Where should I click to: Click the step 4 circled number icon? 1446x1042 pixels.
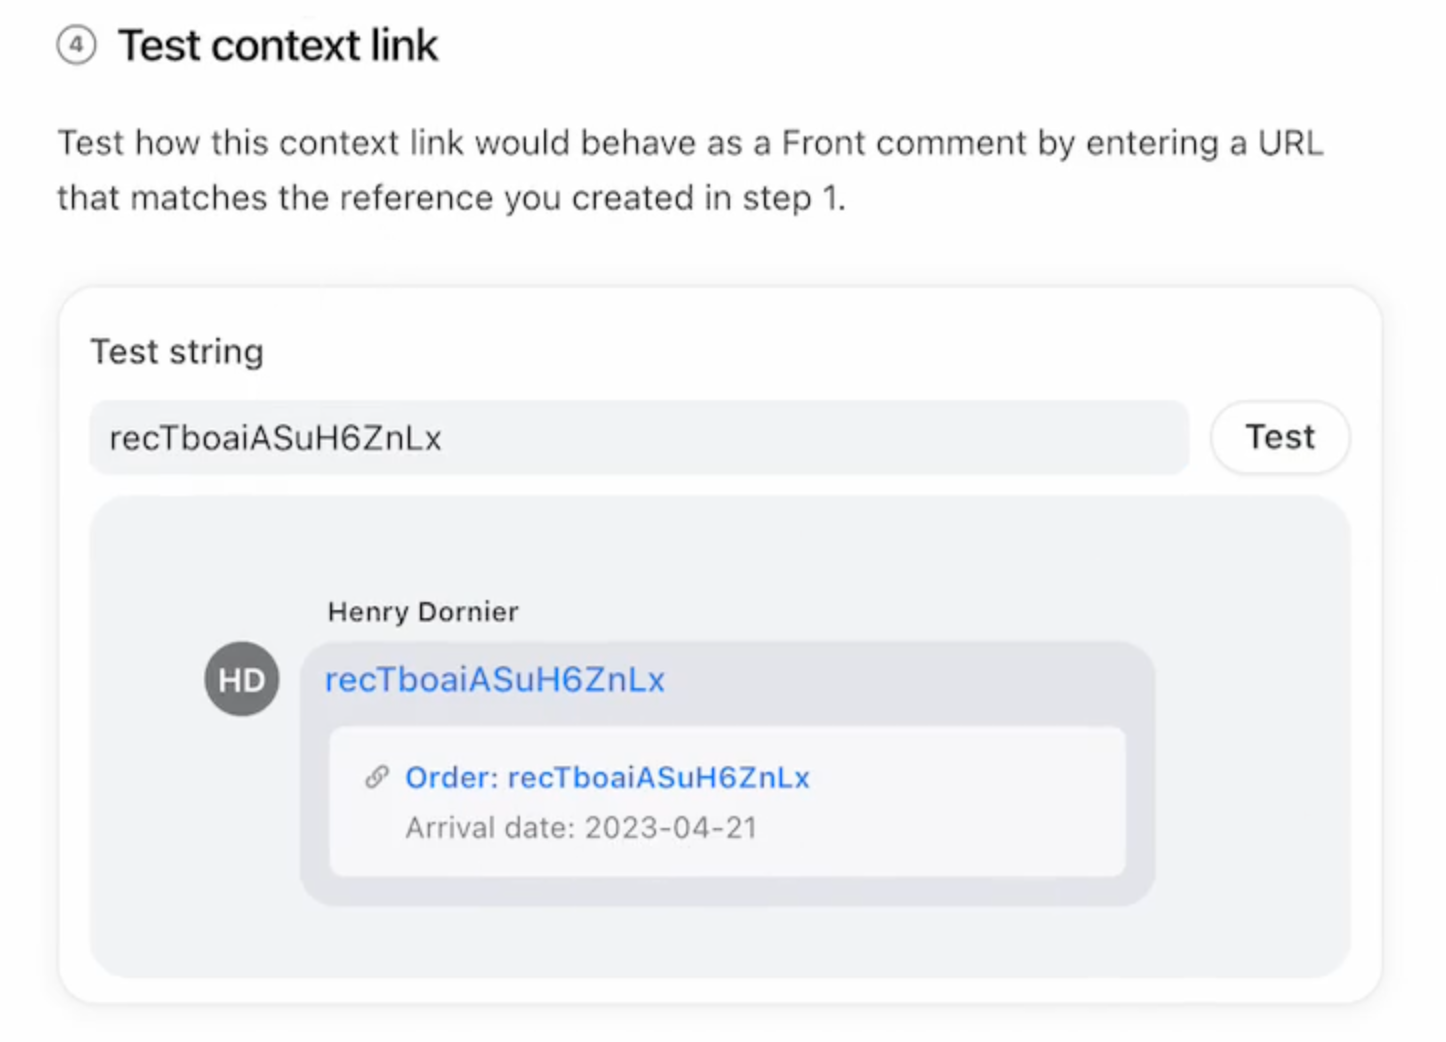tap(77, 45)
